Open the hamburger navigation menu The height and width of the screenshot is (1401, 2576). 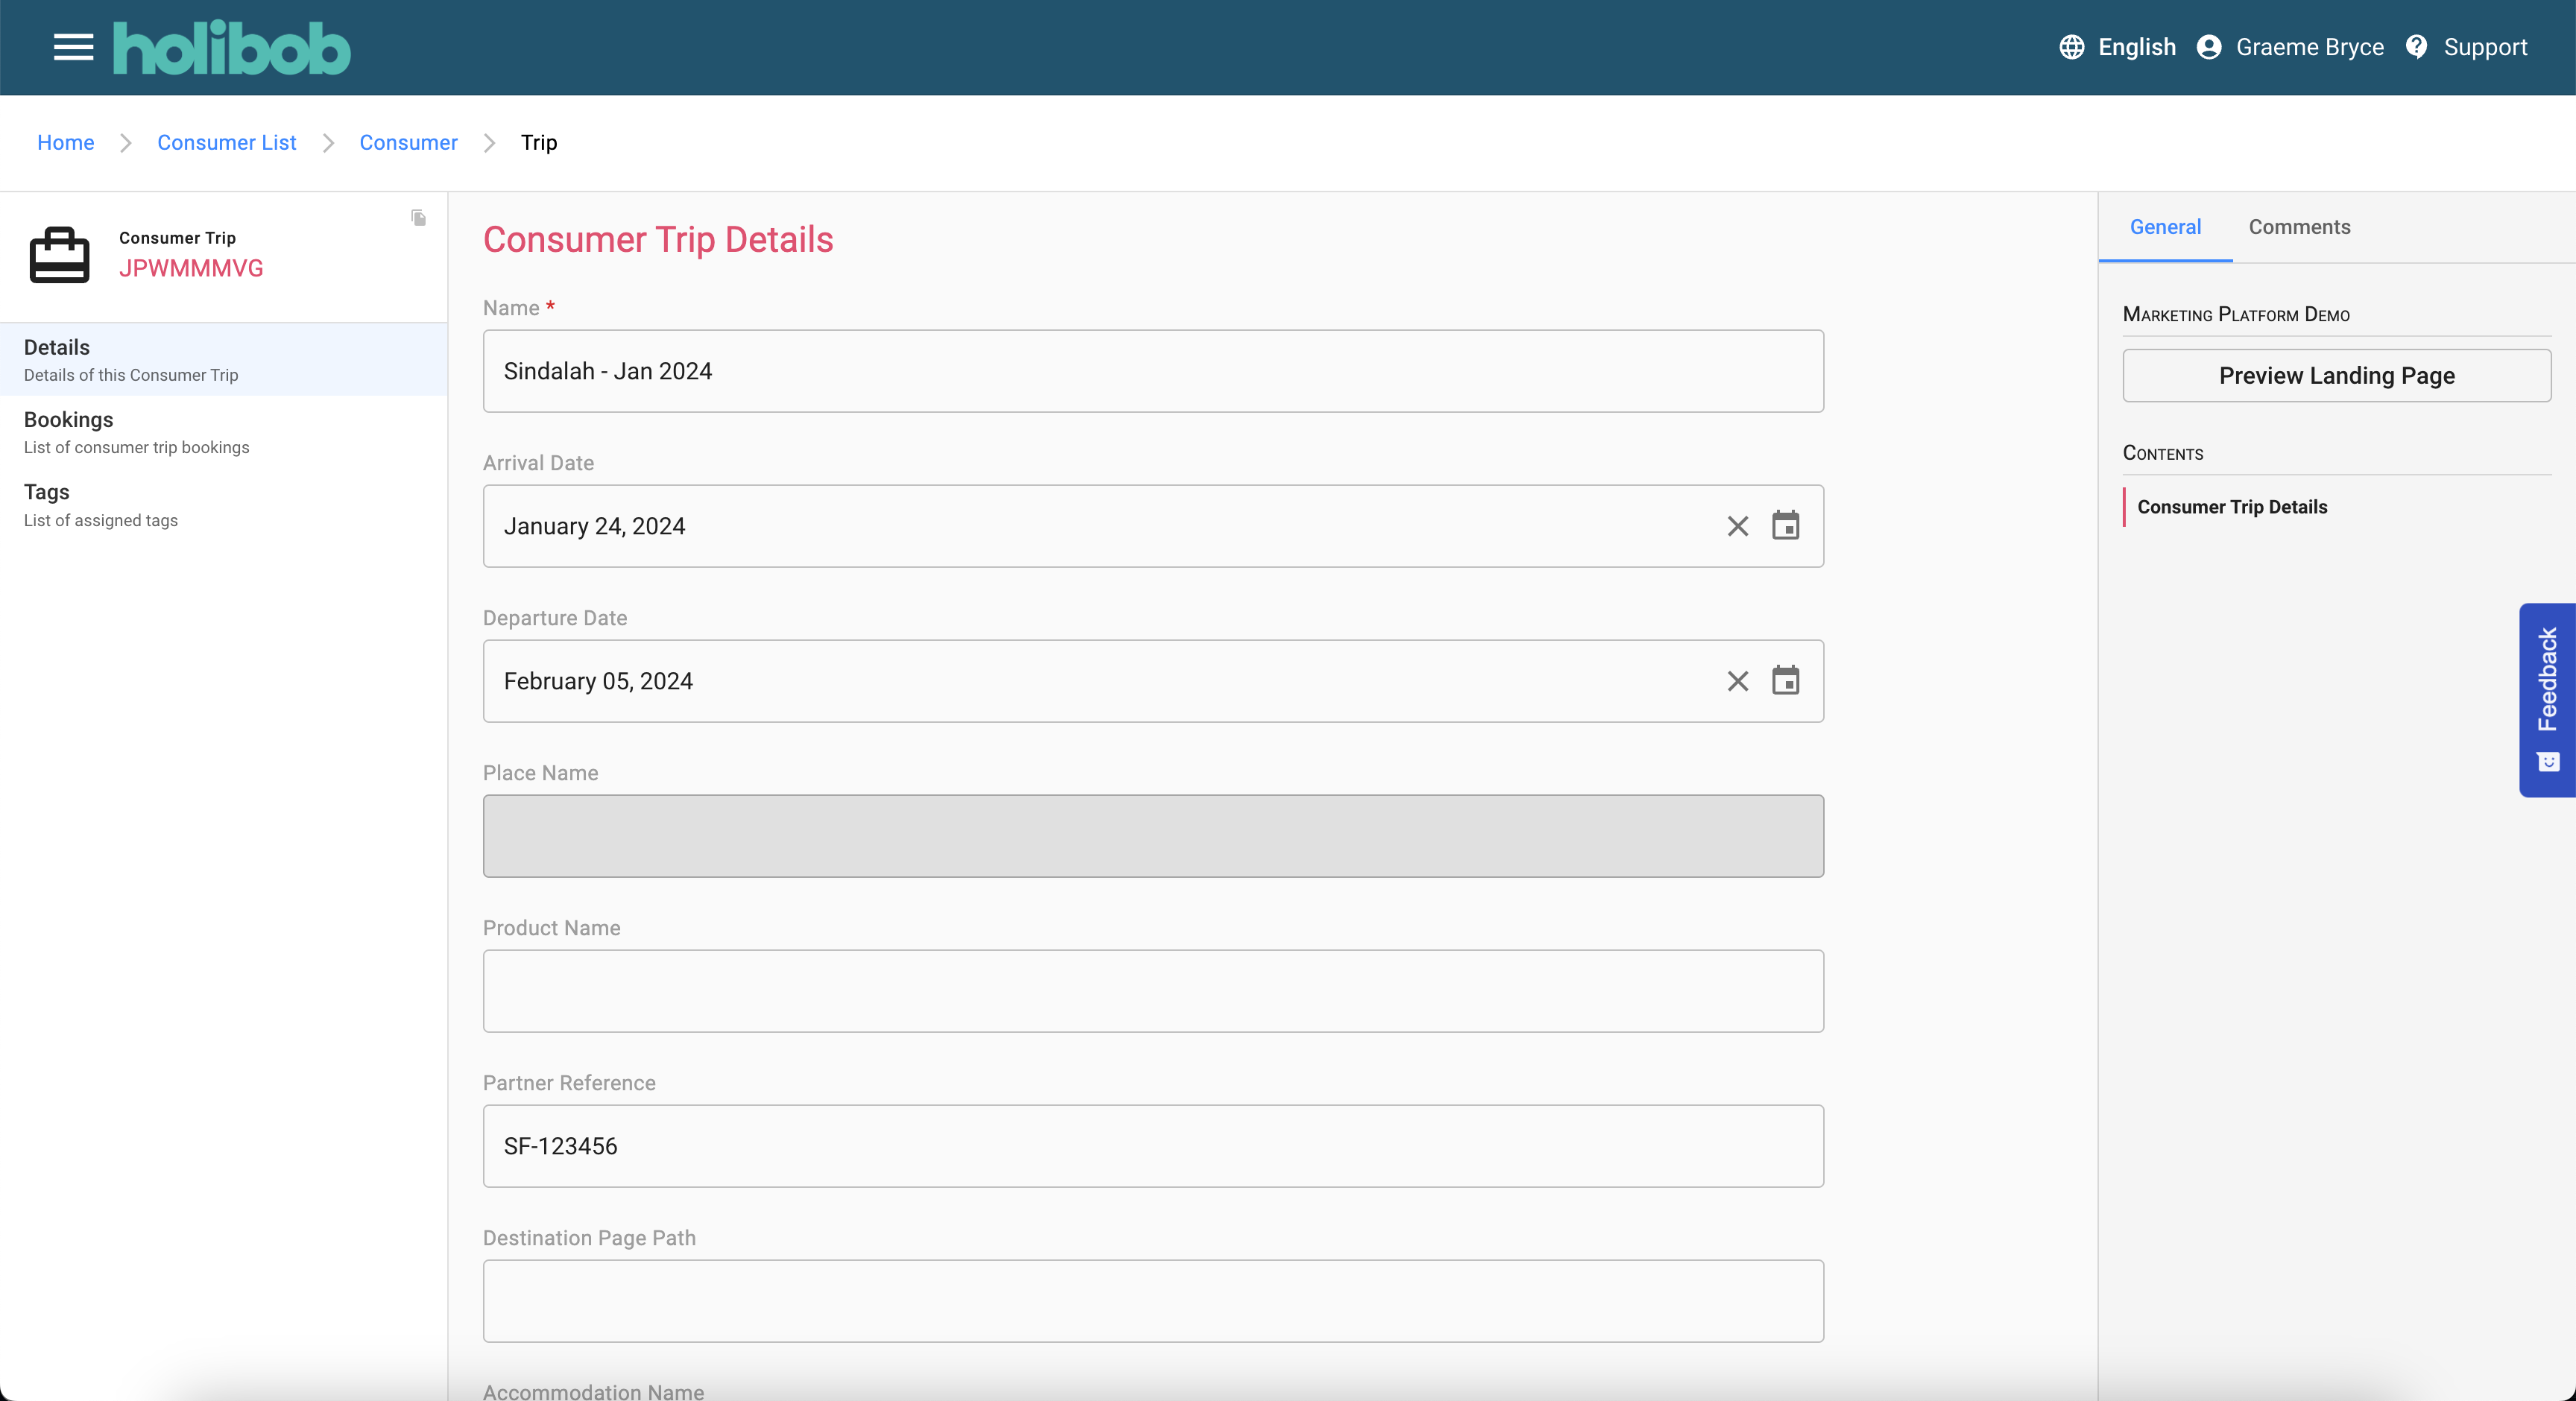tap(73, 47)
